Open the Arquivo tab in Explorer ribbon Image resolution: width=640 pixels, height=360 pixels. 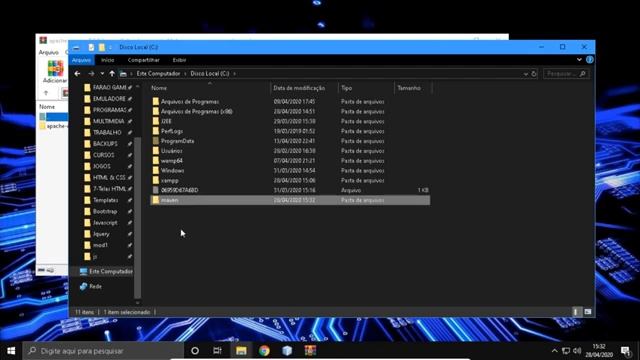tap(82, 60)
